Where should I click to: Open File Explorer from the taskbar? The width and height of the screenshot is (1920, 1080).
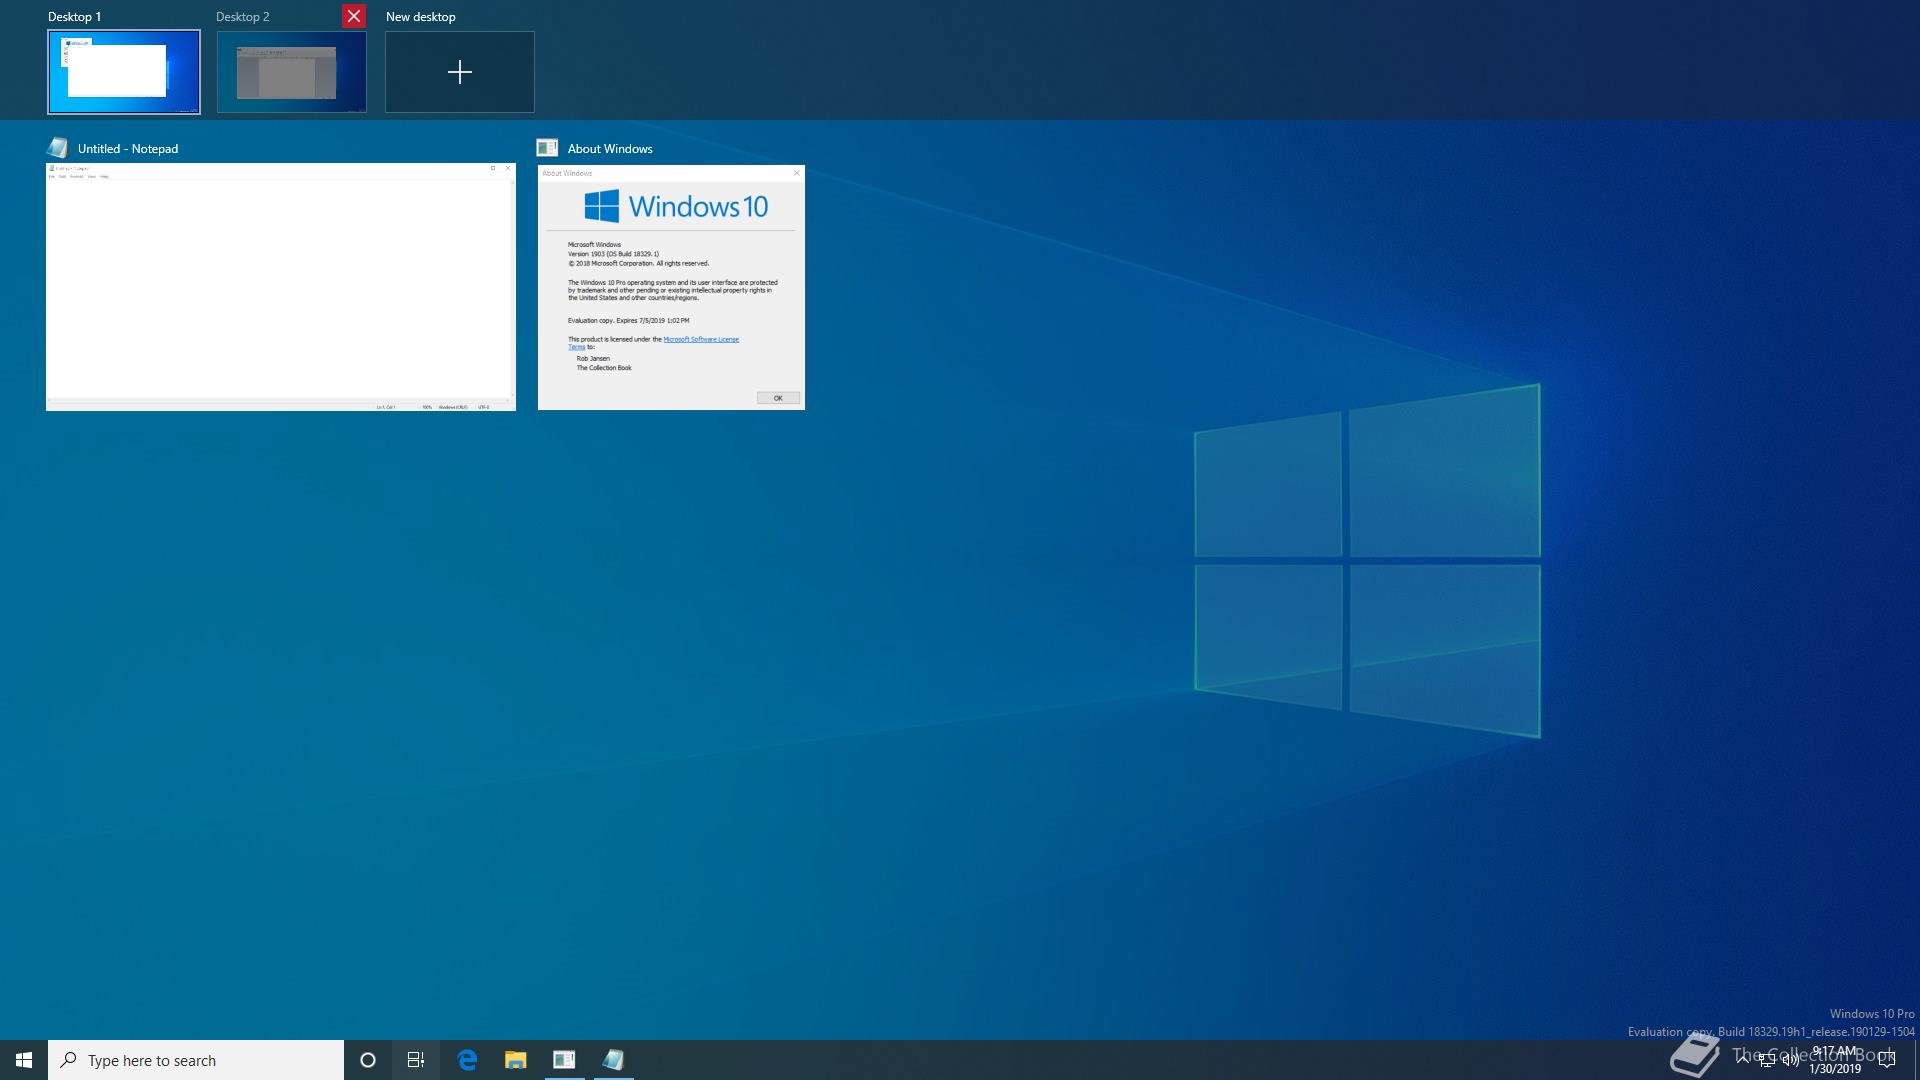coord(515,1060)
